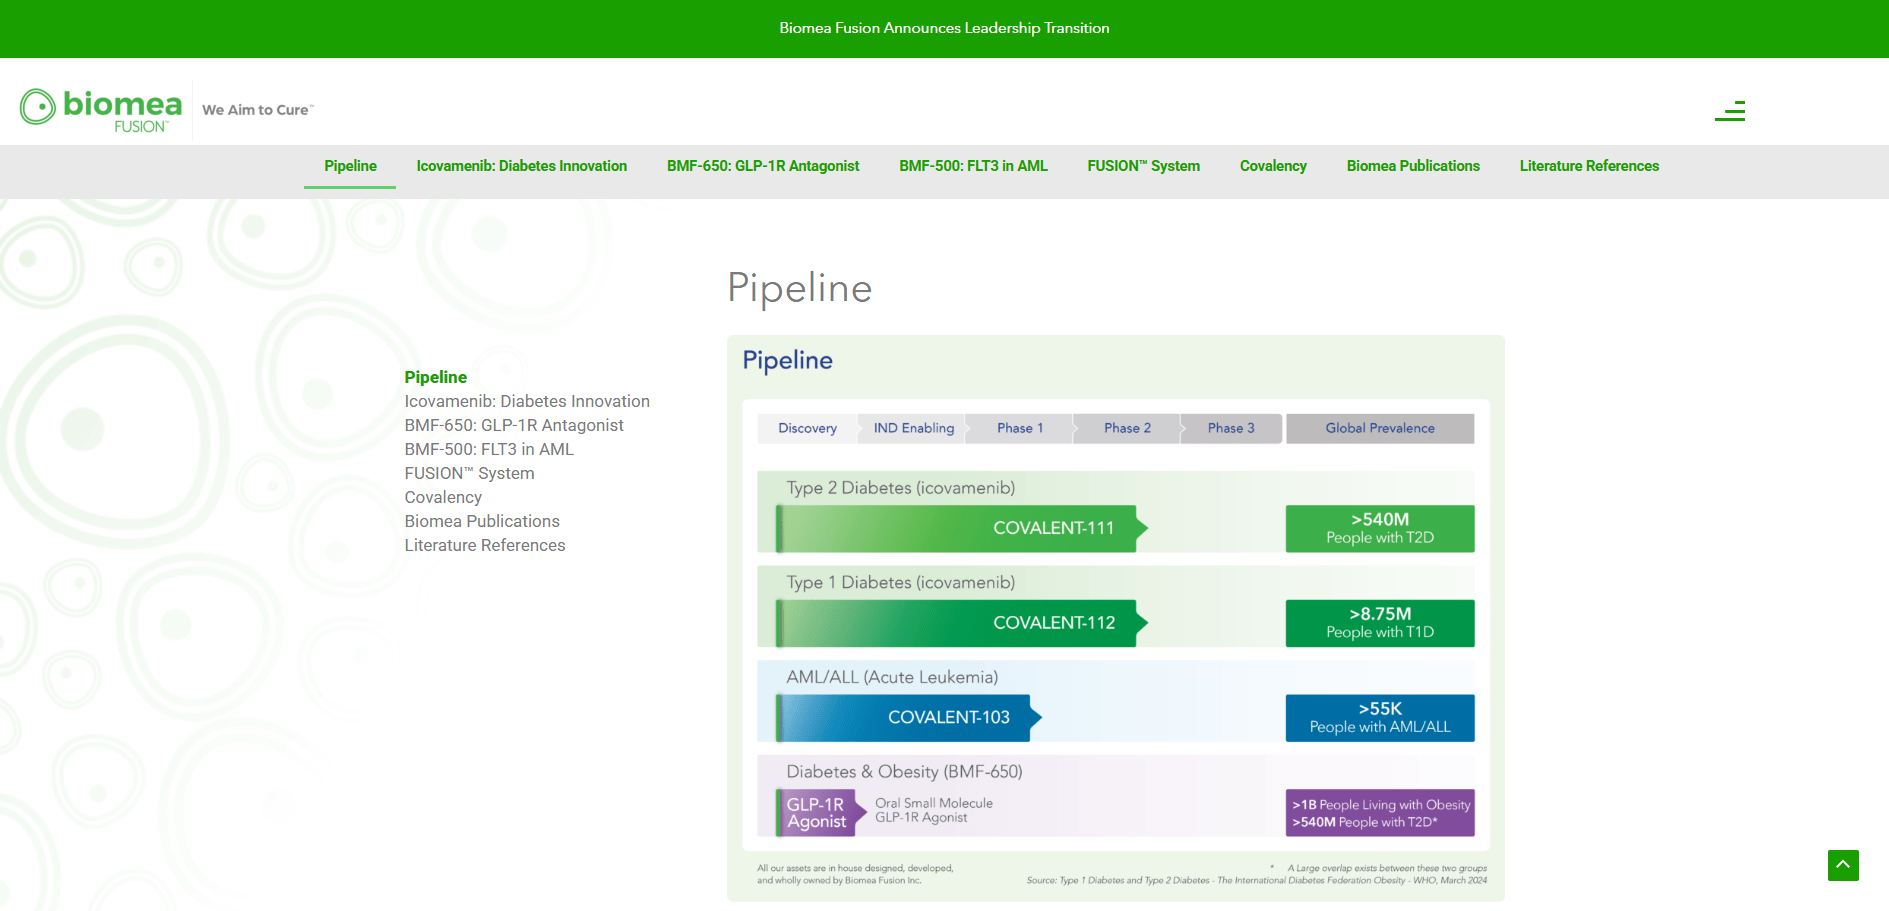Click the Source footnote under the chart
Viewport: 1889px width, 911px height.
tap(1256, 881)
